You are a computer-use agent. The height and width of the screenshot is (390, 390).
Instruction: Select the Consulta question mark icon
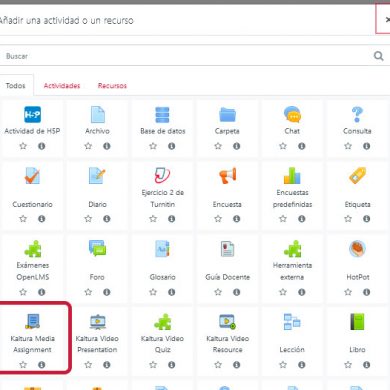[x=357, y=115]
